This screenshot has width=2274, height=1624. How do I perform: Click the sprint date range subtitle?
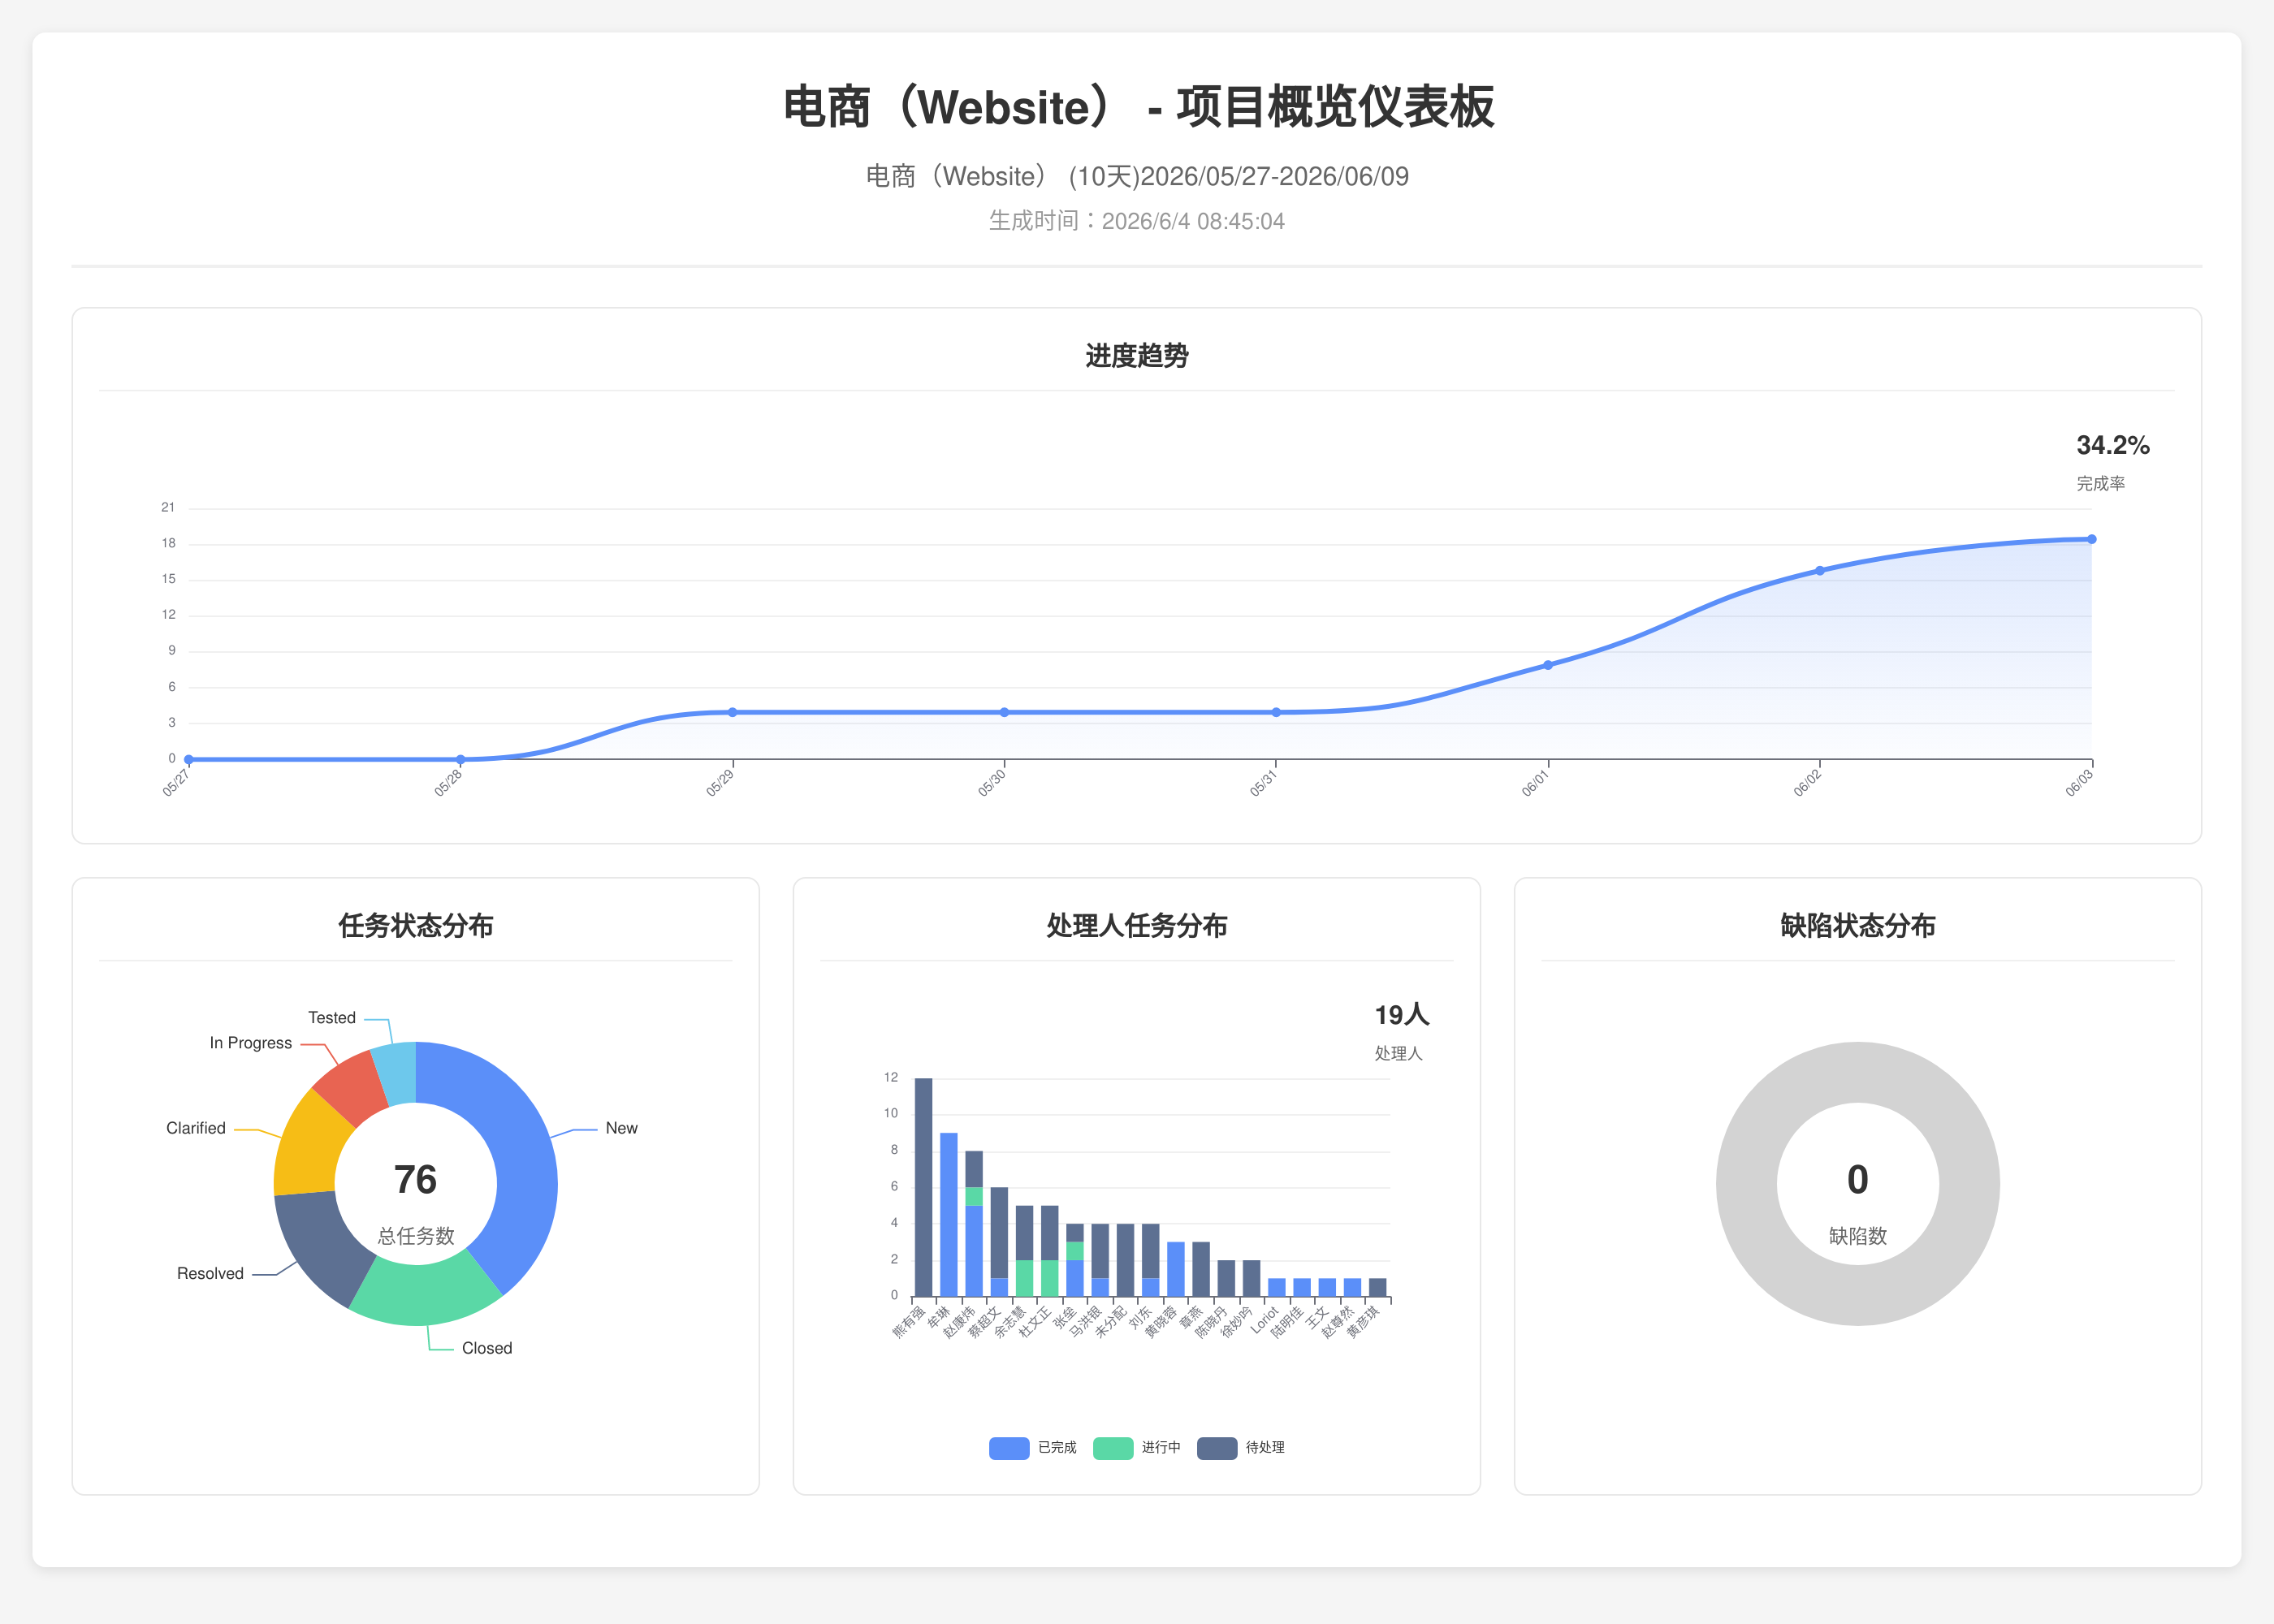[x=1137, y=177]
